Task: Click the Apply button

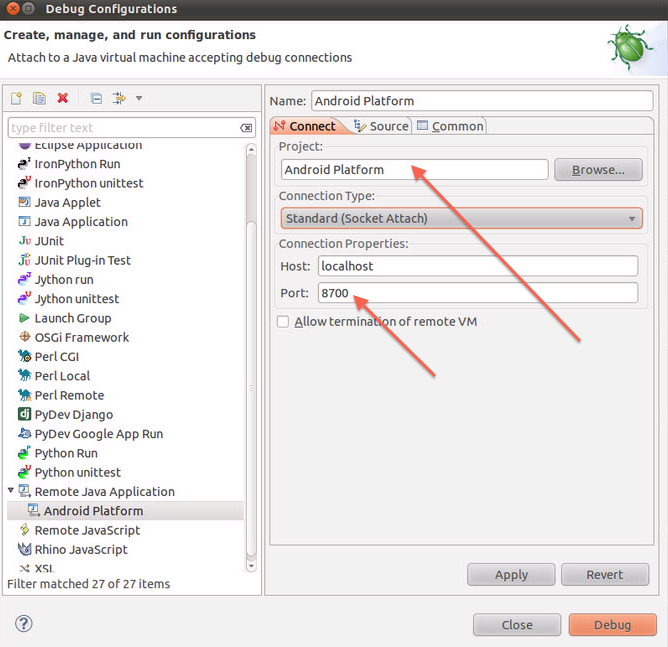Action: (511, 575)
